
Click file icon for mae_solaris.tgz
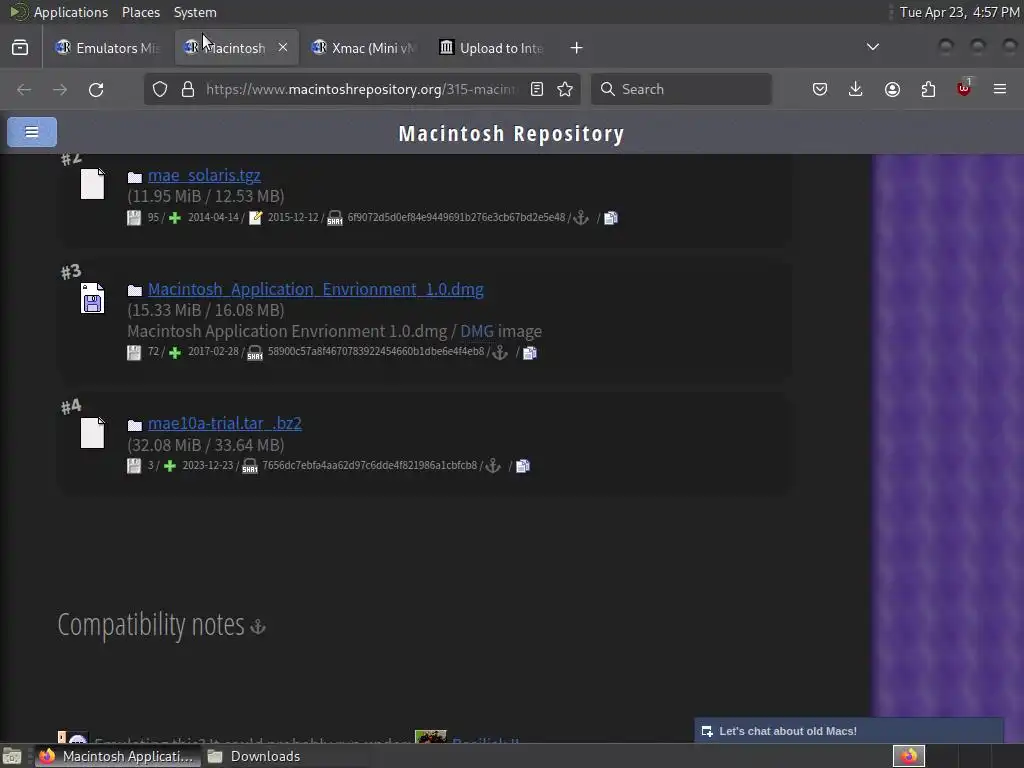pyautogui.click(x=92, y=184)
